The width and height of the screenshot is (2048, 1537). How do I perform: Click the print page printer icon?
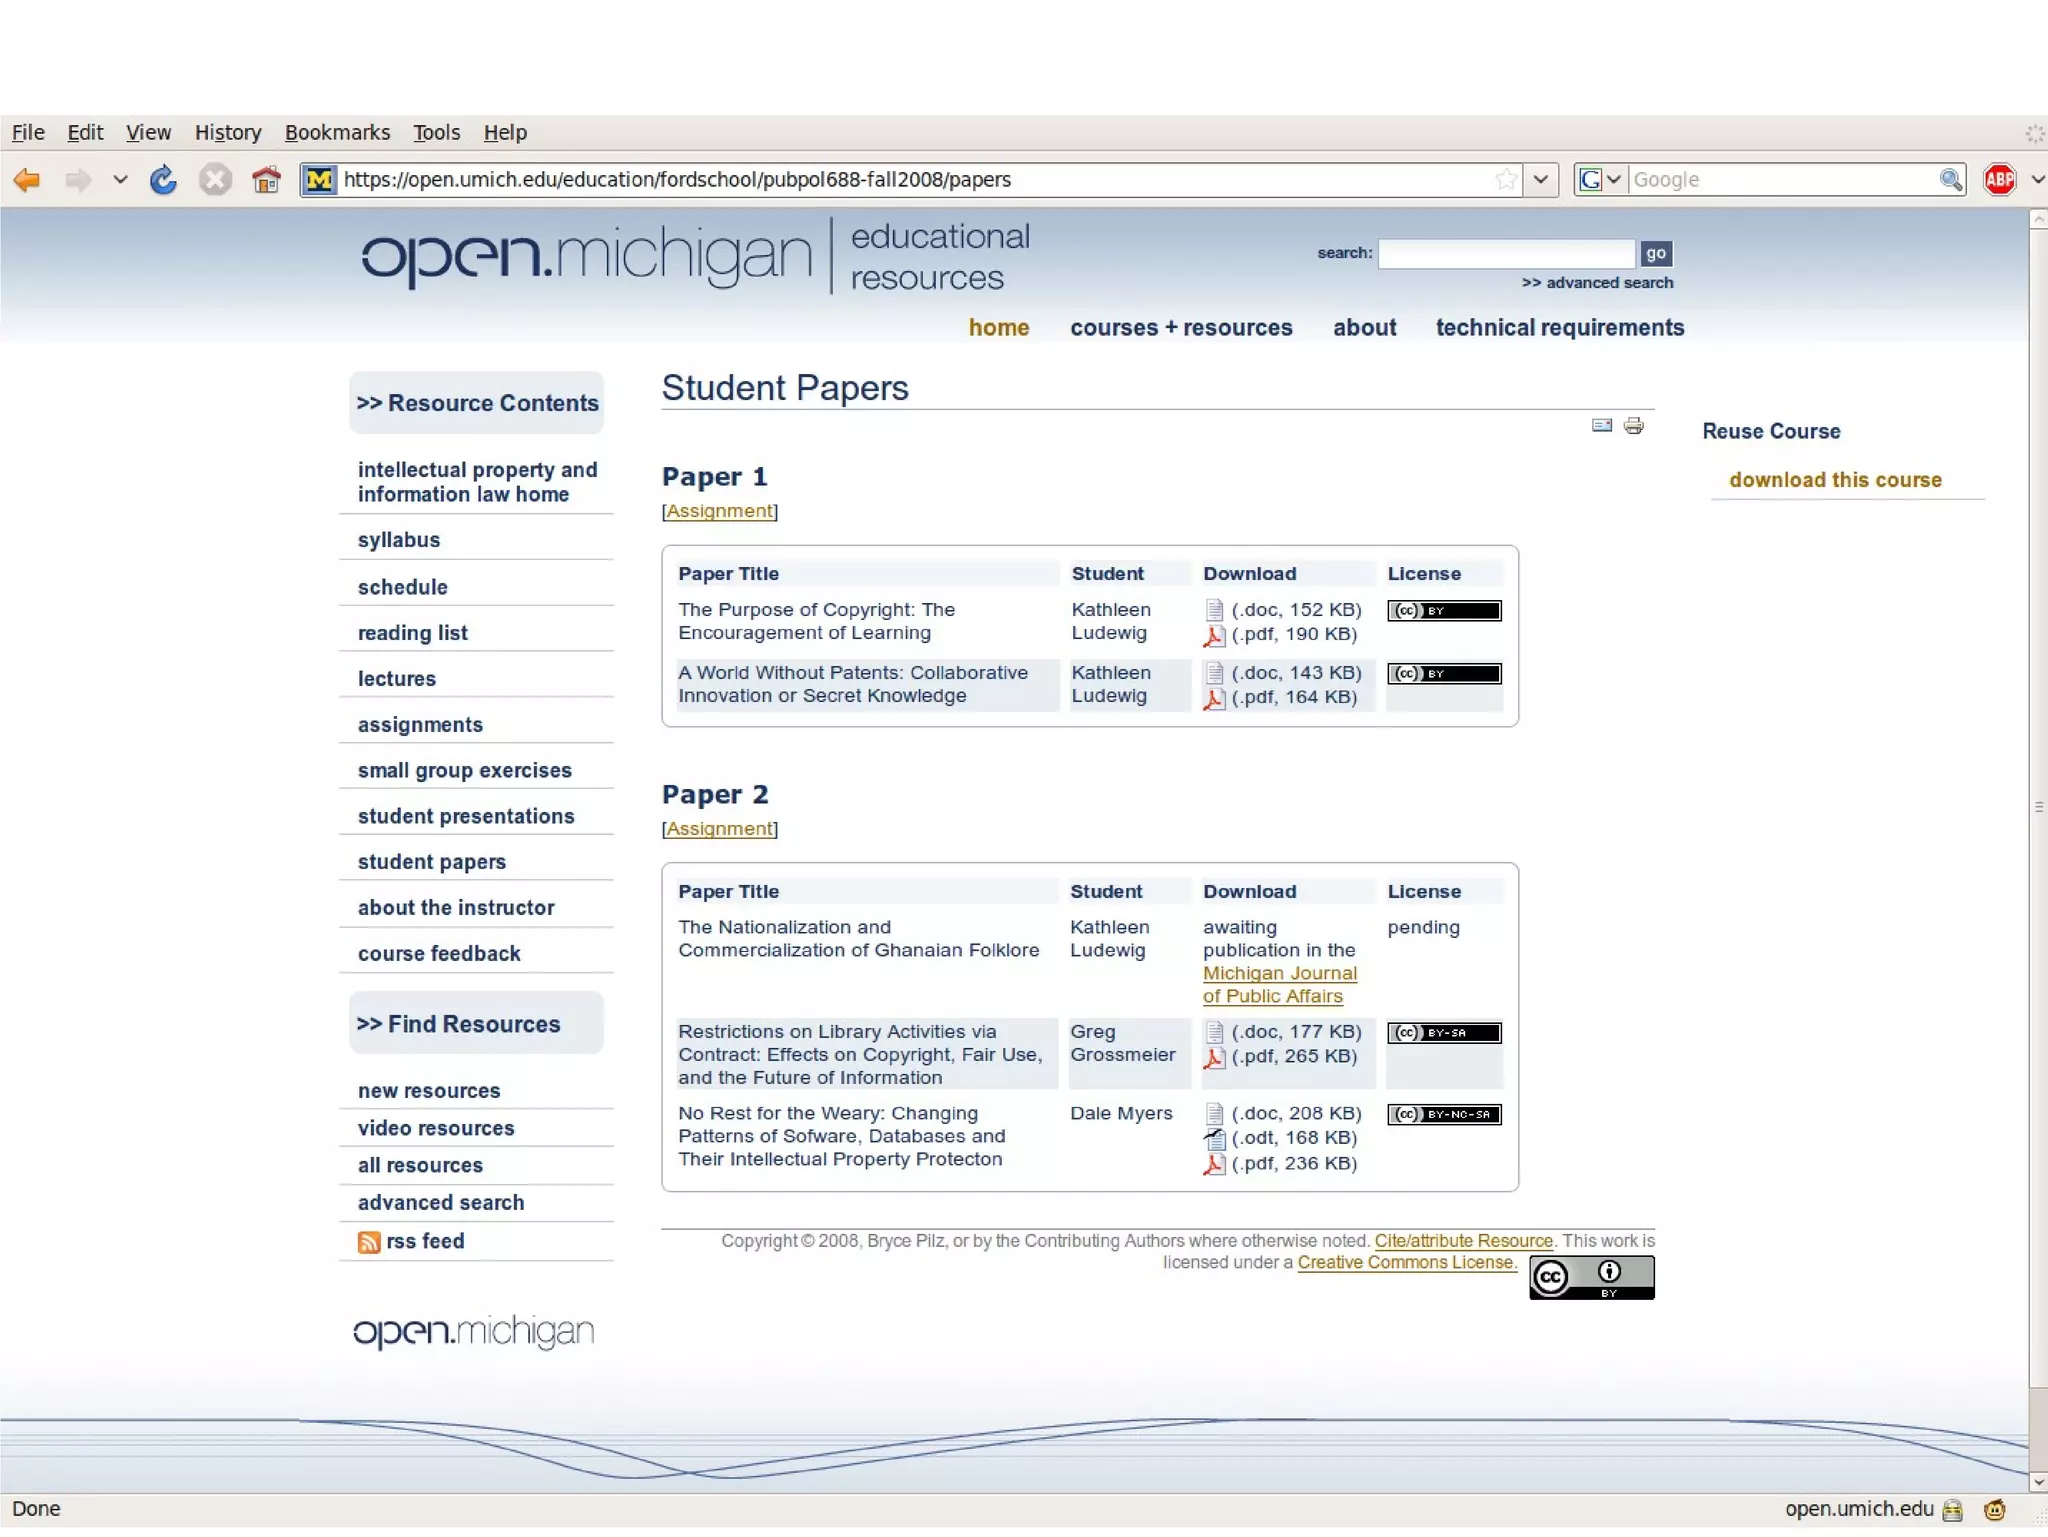[x=1634, y=426]
